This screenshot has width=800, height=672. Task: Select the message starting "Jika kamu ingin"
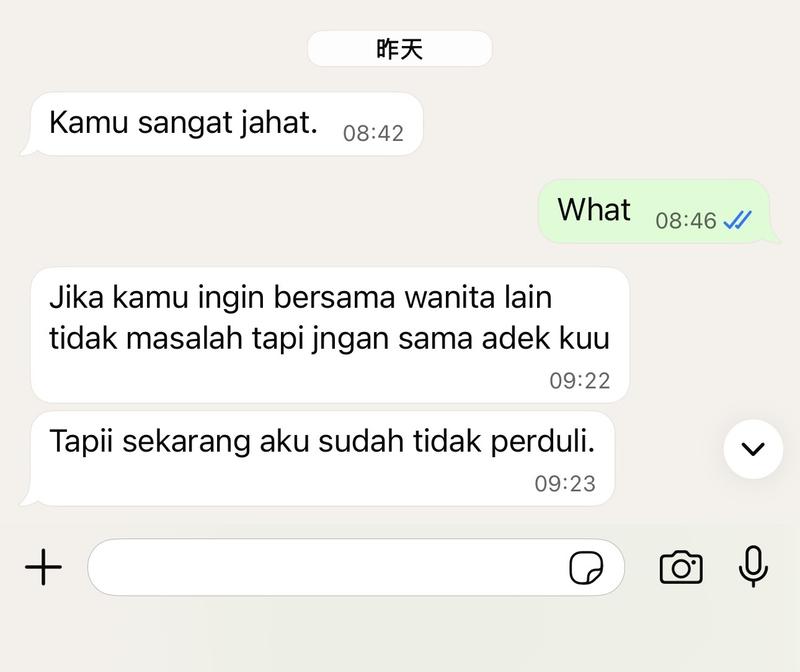click(330, 335)
